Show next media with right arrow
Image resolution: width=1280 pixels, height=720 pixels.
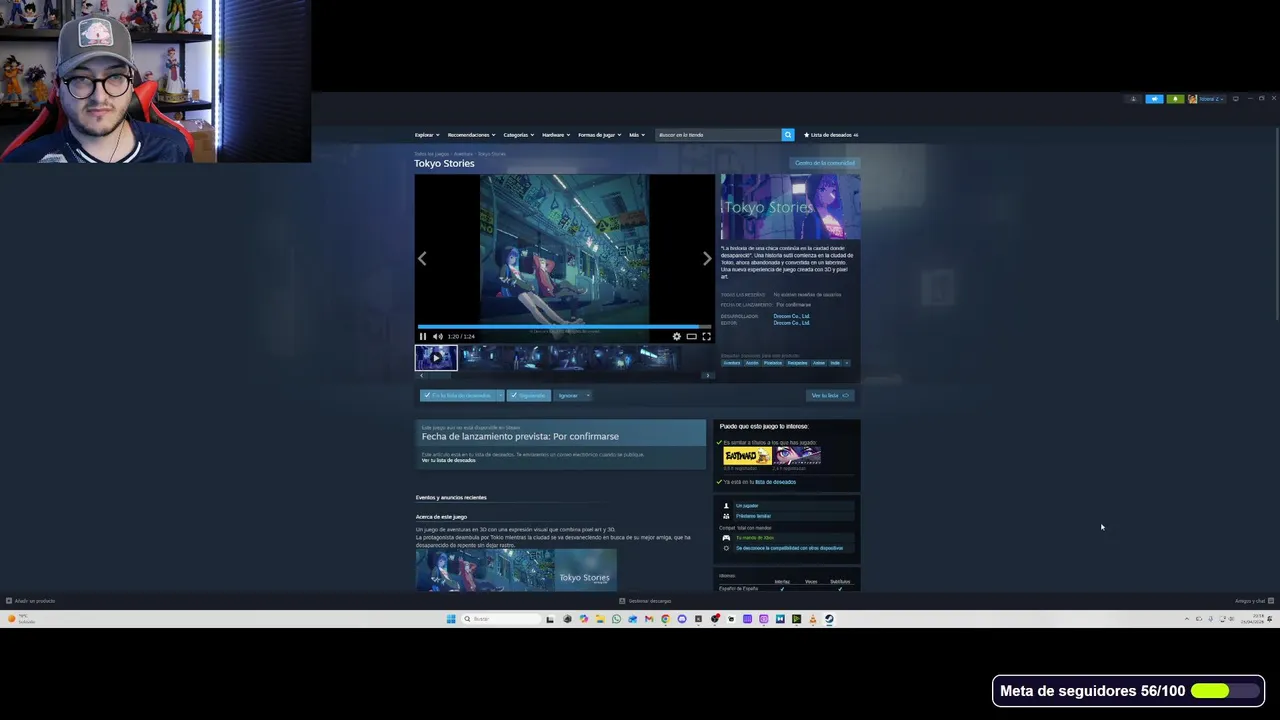(x=707, y=258)
